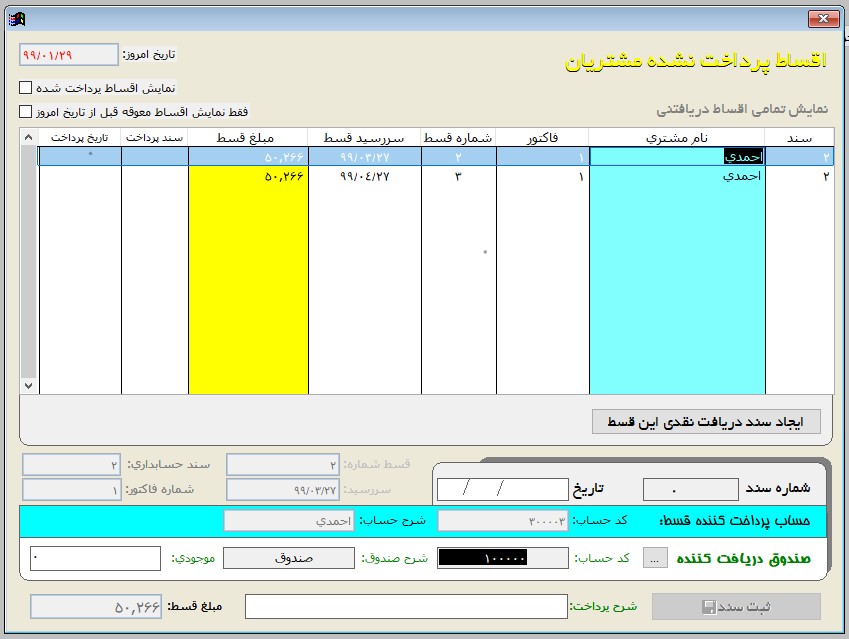Click the سررسید قسط column header
This screenshot has height=639, width=849.
pyautogui.click(x=364, y=137)
